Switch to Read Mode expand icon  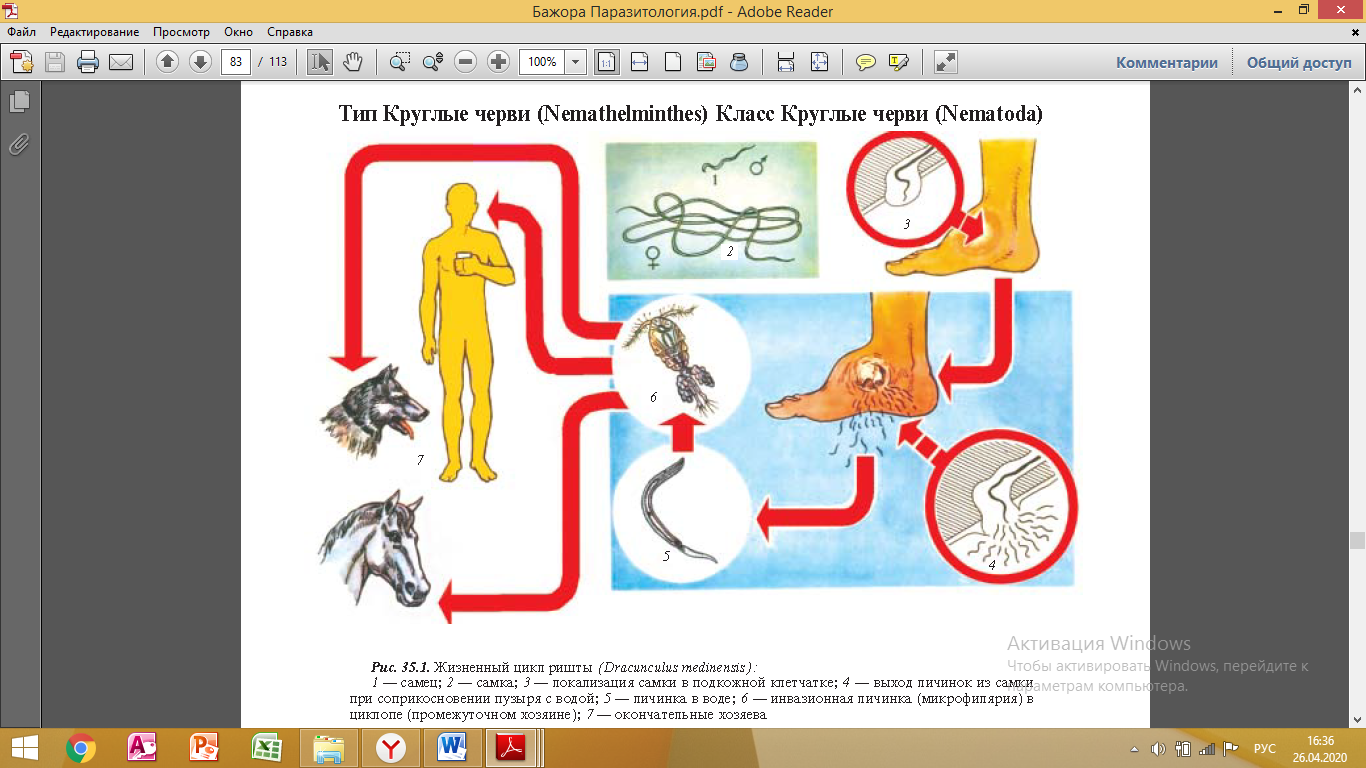[945, 62]
